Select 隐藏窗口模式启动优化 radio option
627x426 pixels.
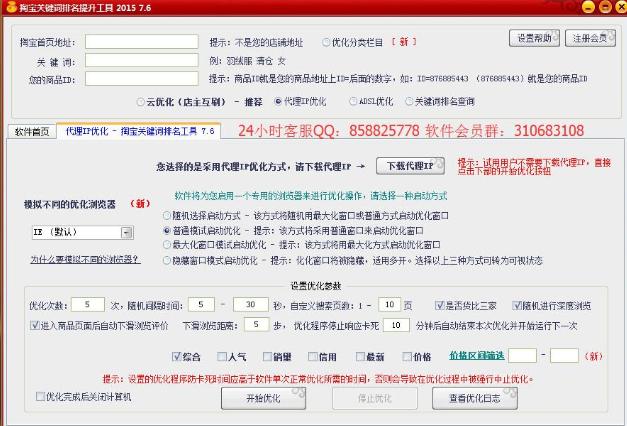[167, 260]
